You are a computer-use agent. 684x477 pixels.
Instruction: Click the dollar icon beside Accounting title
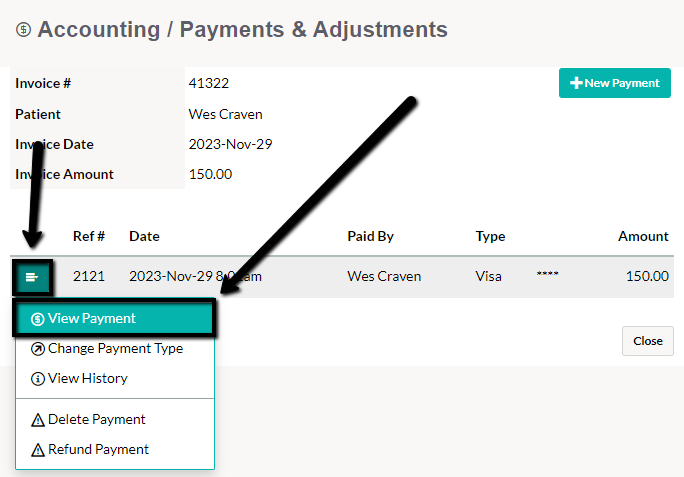[24, 30]
